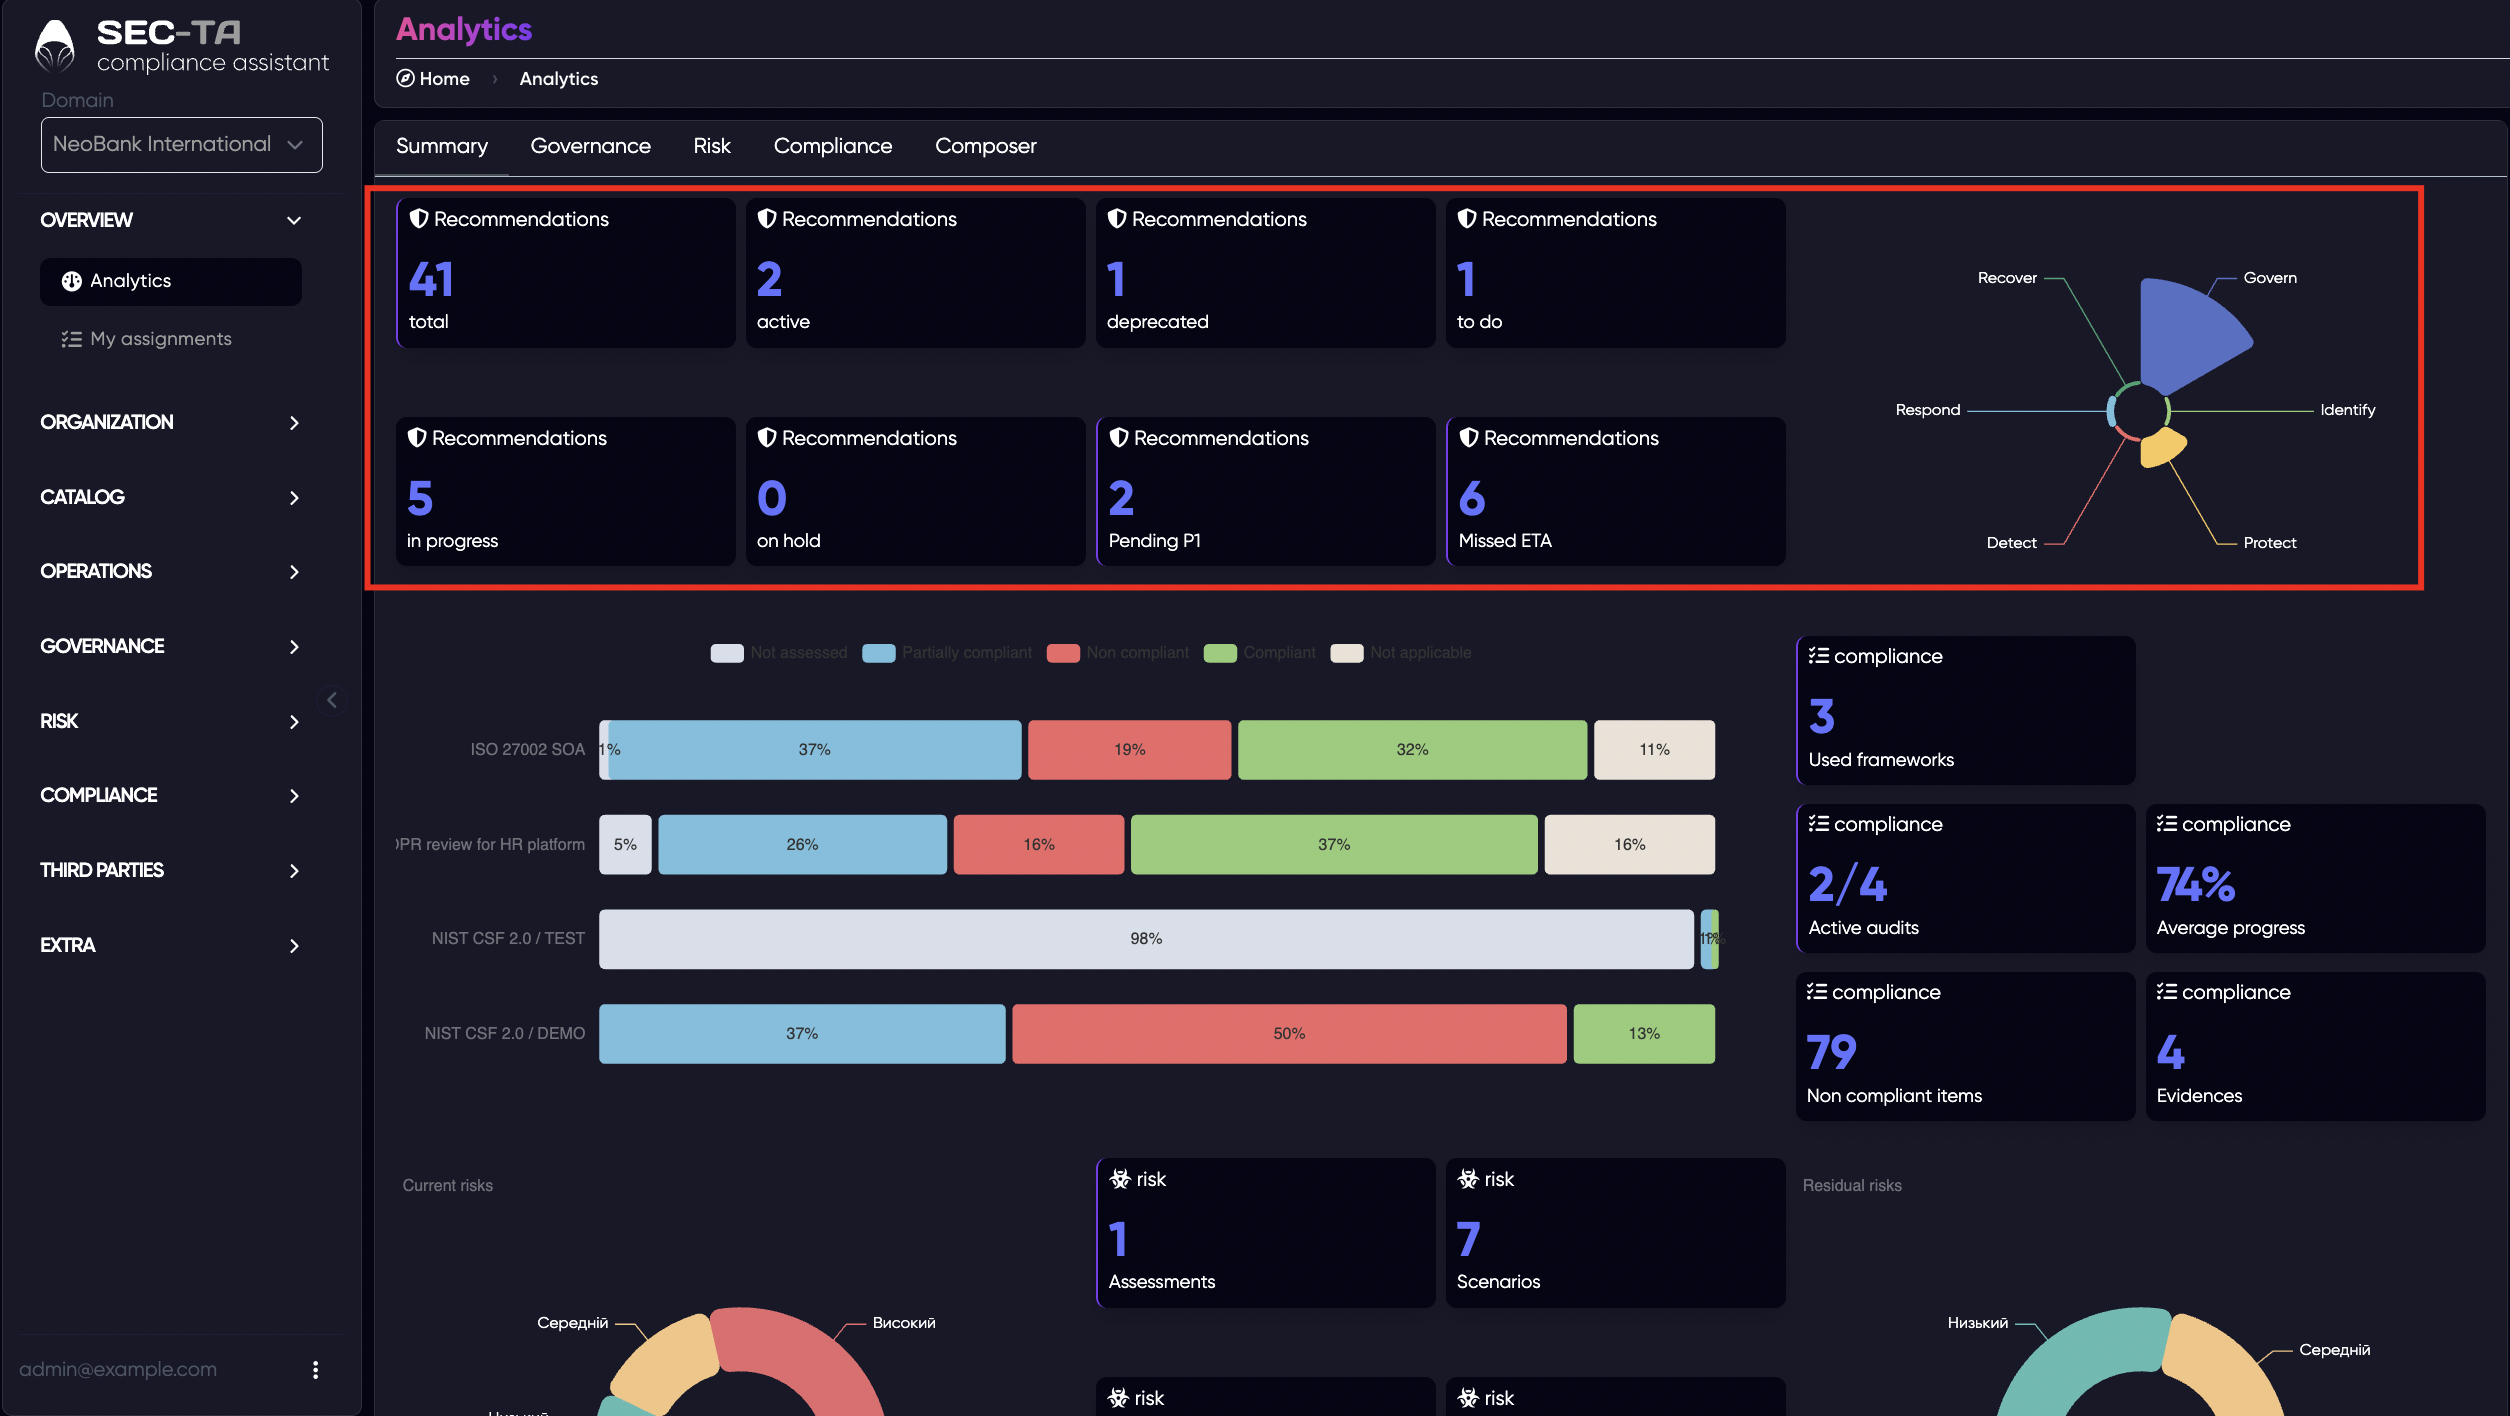Open the 2/4 Active audits card
Screen dimensions: 2510x1416
click(x=1966, y=878)
